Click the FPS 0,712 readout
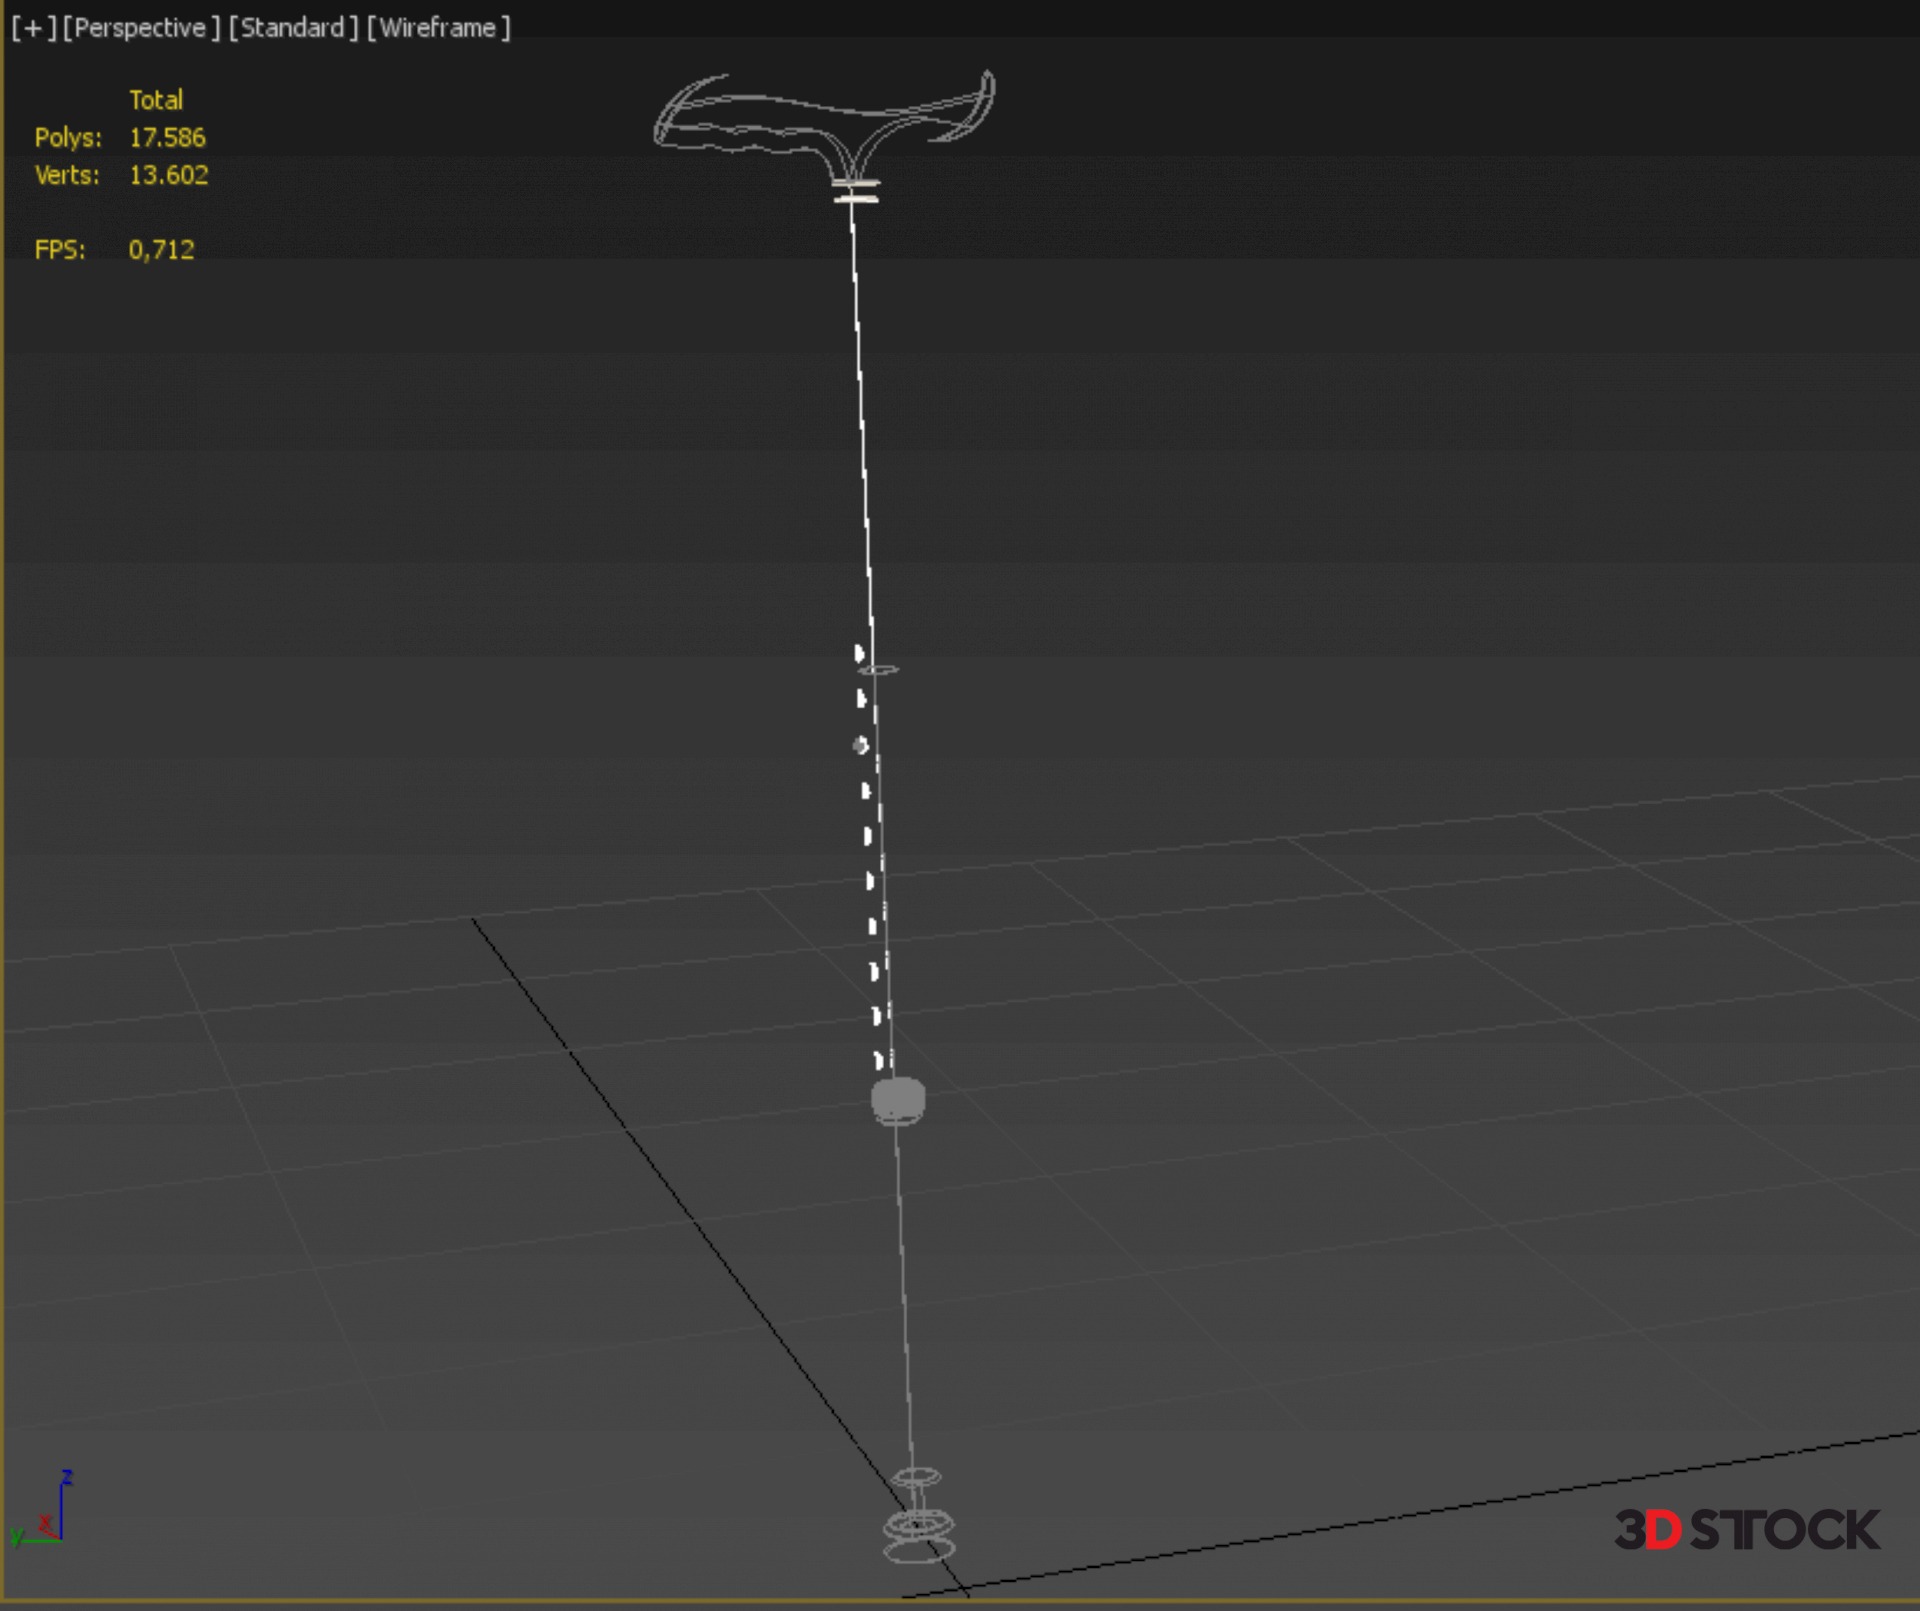This screenshot has height=1611, width=1920. coord(161,250)
